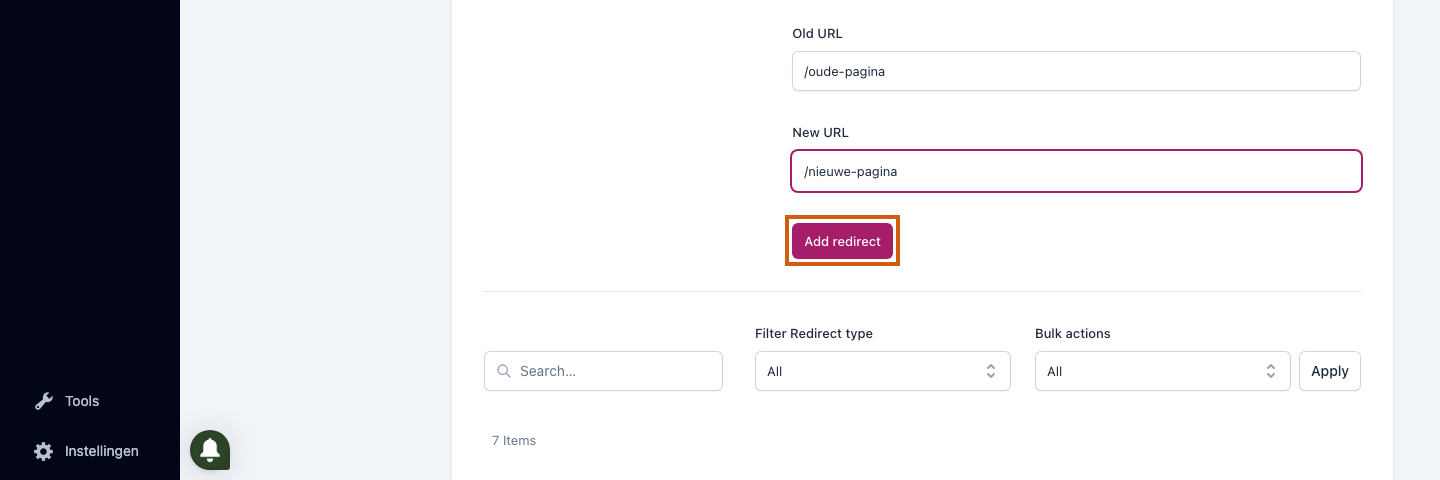Click the magnifier icon in the search box

[x=503, y=371]
